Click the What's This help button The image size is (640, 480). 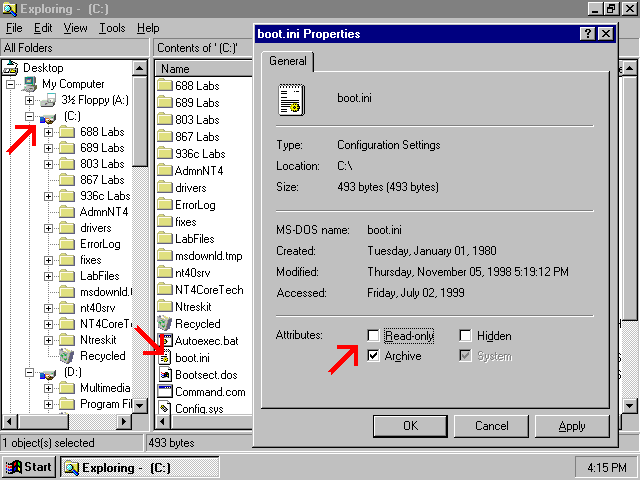(587, 33)
